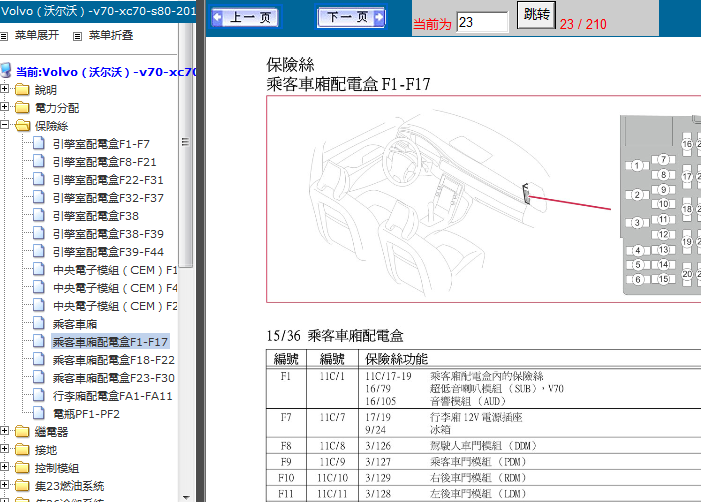This screenshot has height=502, width=701.
Task: Go to next page with 下一页 button
Action: coord(351,17)
